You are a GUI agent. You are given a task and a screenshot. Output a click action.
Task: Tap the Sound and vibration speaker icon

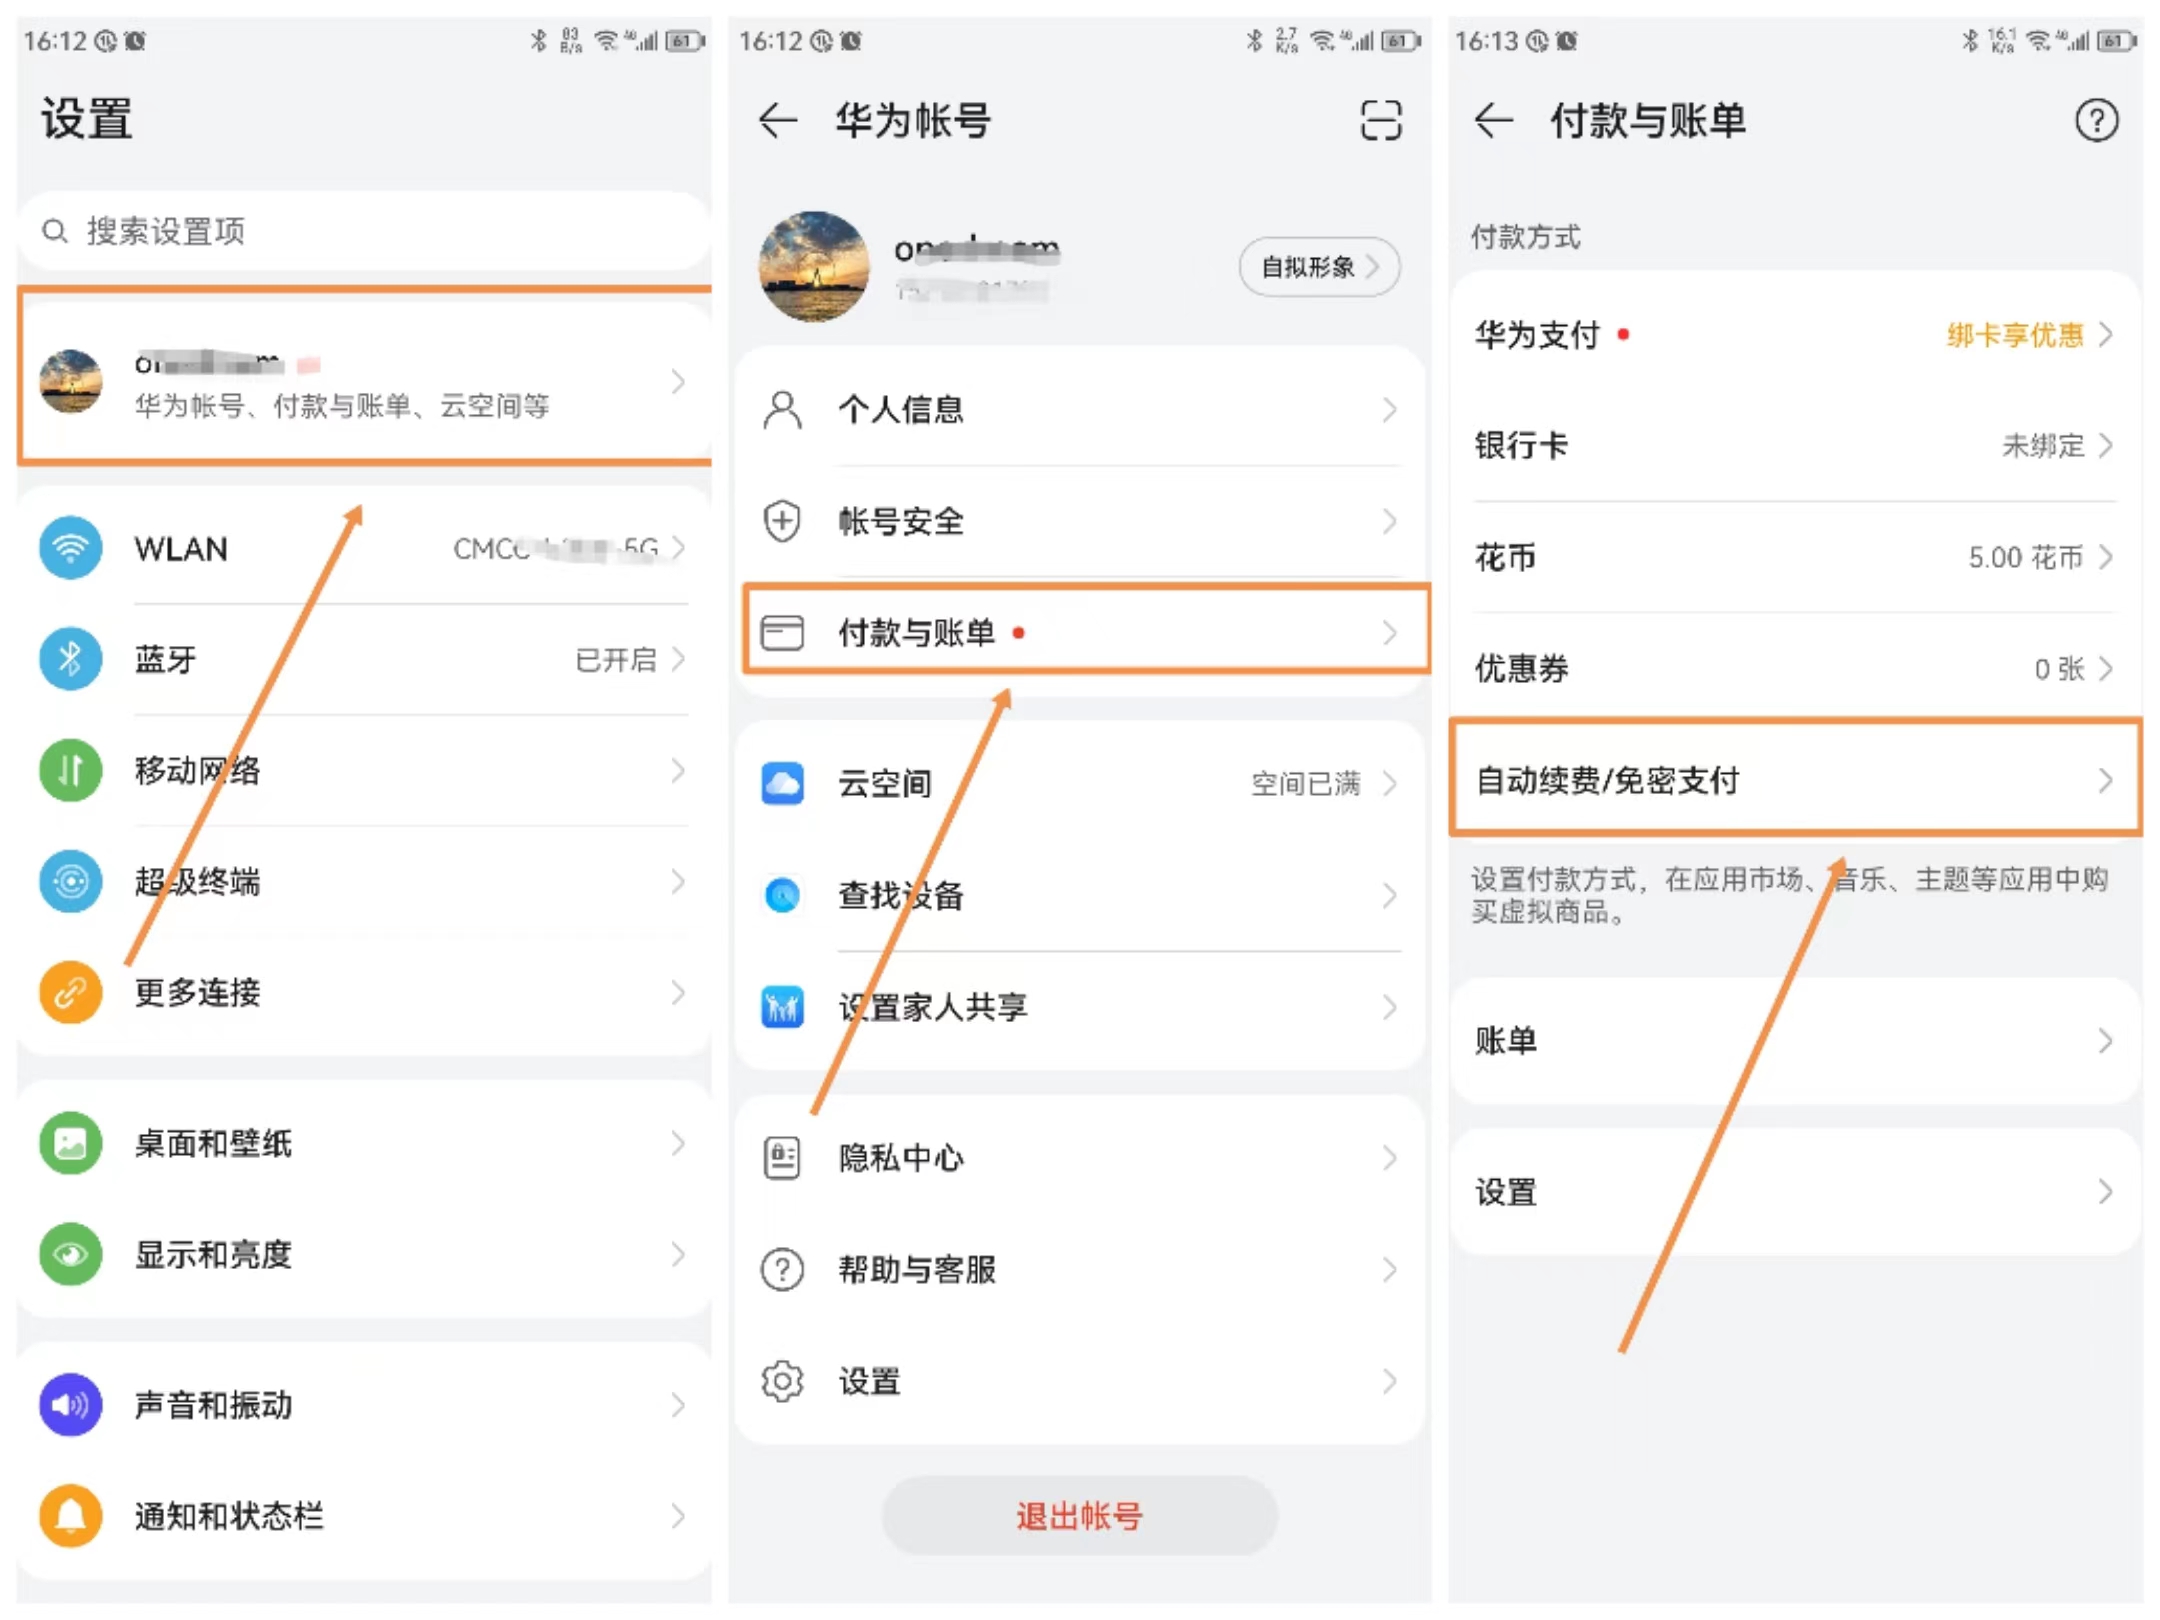(x=70, y=1405)
